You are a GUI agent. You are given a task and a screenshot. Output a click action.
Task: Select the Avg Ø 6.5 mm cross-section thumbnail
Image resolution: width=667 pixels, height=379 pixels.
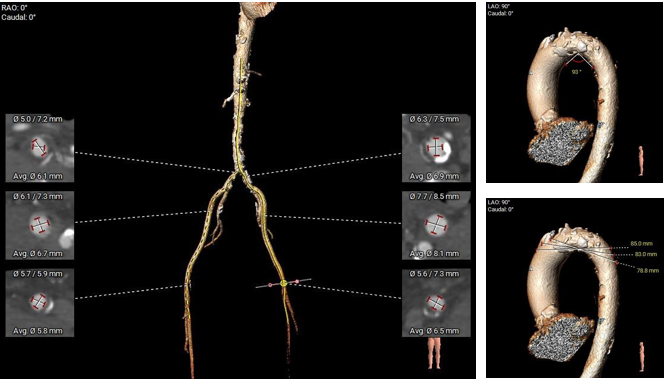(436, 302)
